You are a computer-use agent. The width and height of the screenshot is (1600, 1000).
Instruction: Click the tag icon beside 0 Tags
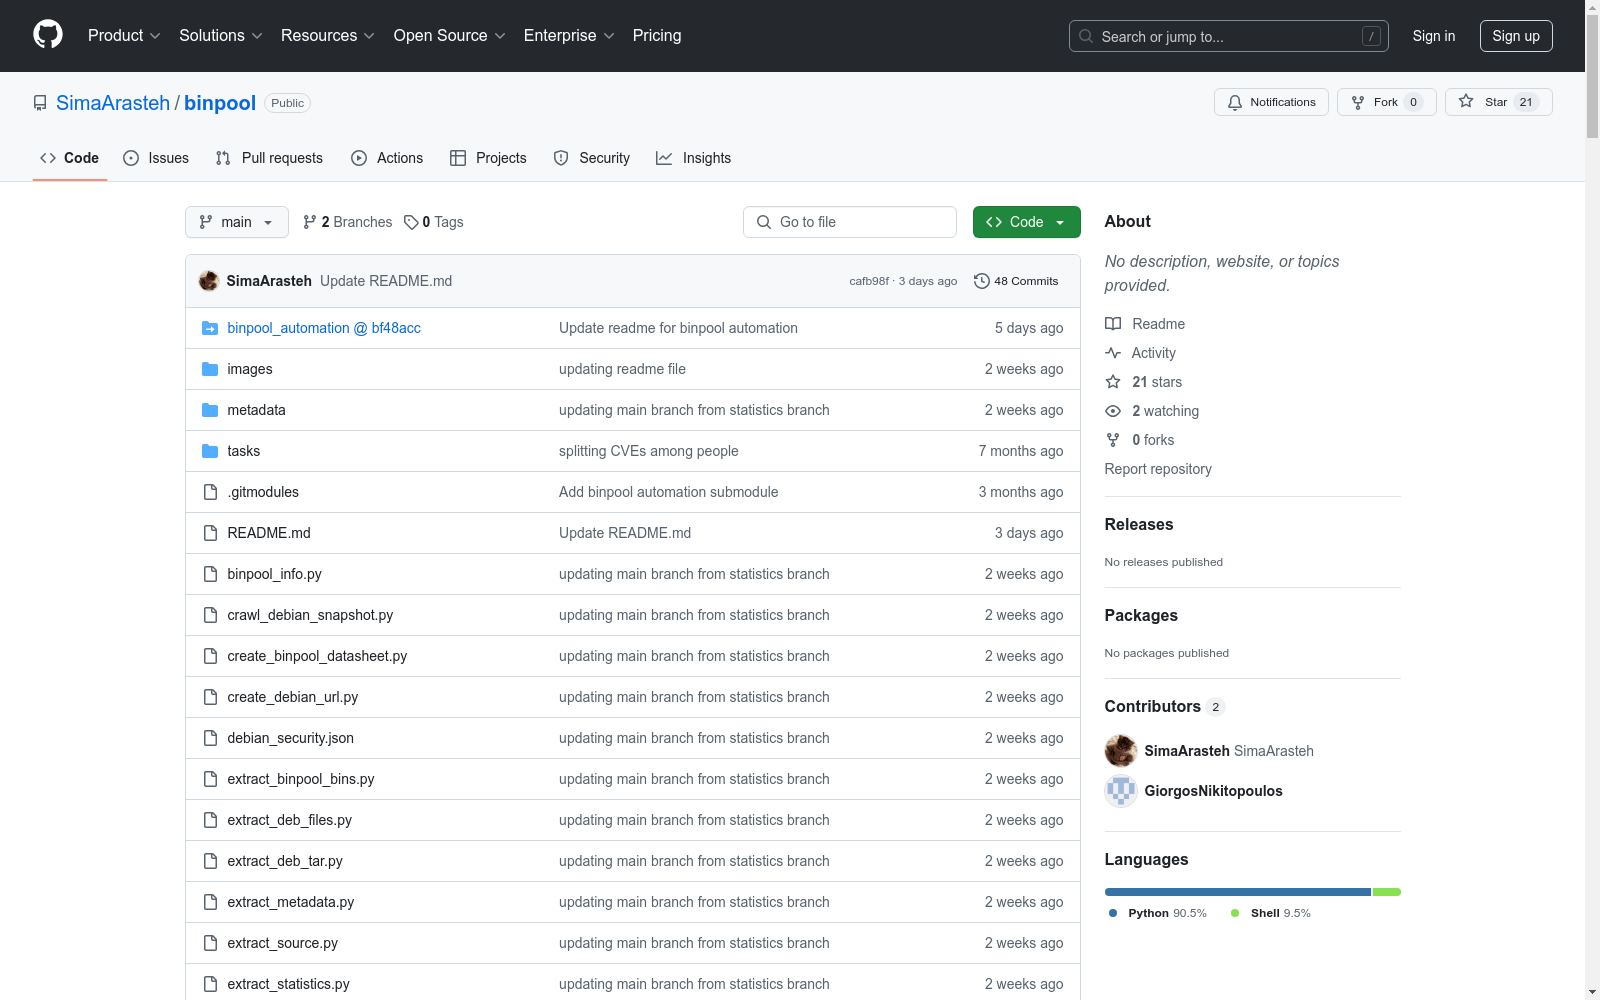[411, 222]
